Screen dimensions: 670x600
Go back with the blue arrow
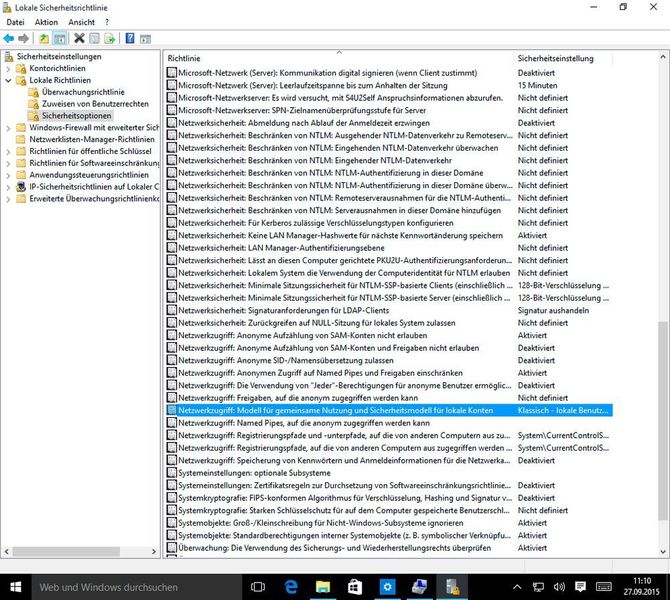tap(9, 38)
